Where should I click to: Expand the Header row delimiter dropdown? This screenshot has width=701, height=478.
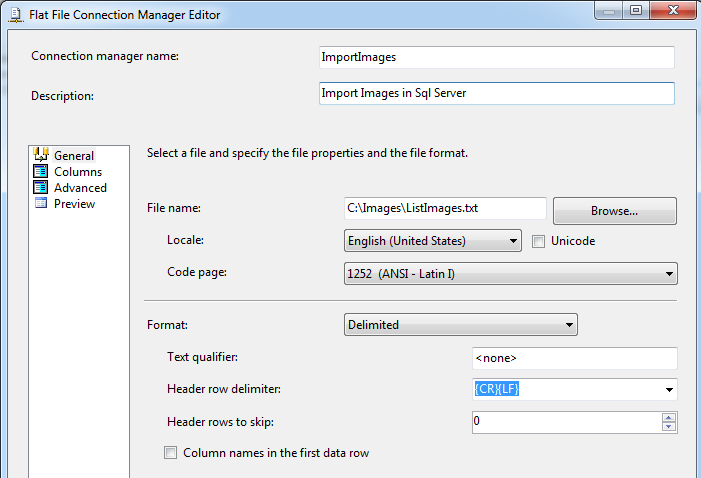pos(668,389)
